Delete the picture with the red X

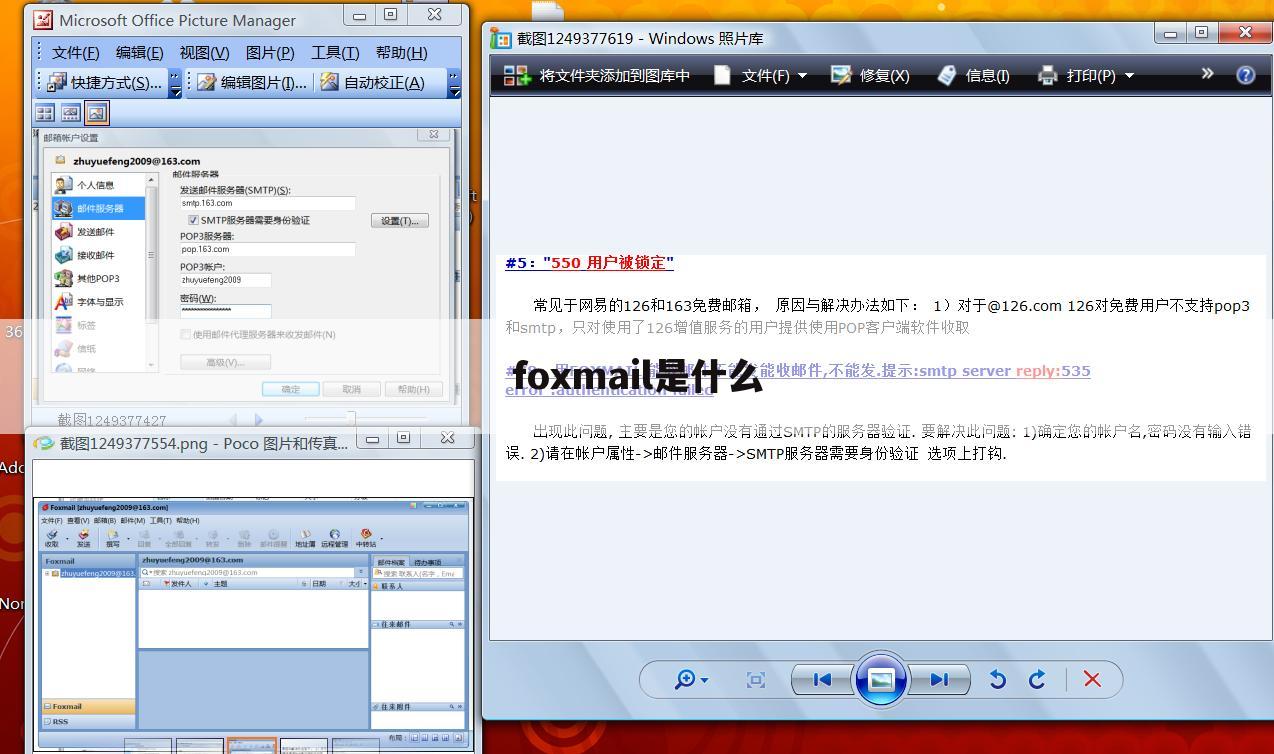coord(1092,680)
